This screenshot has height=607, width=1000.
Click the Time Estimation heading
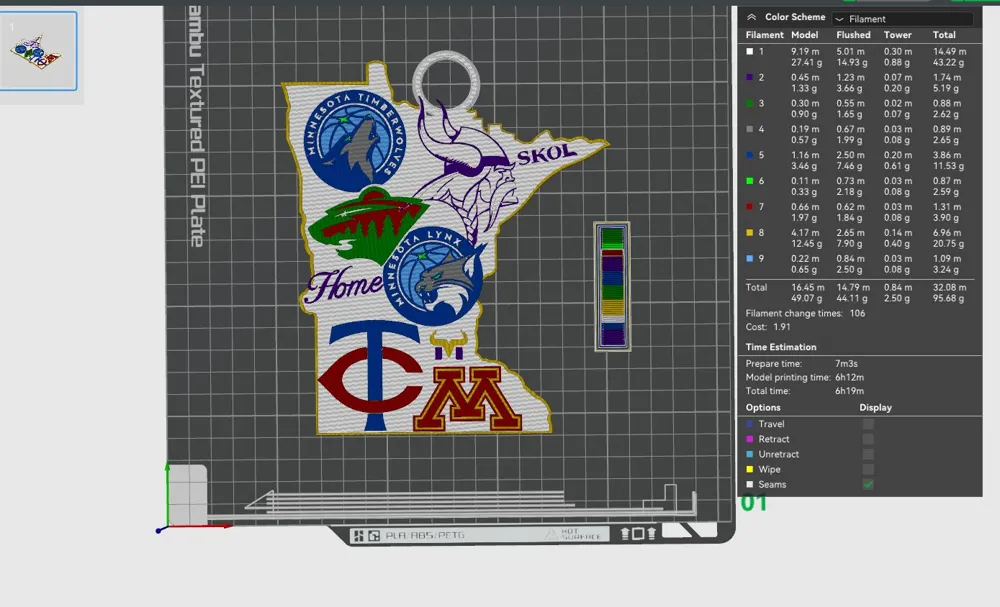(x=781, y=347)
